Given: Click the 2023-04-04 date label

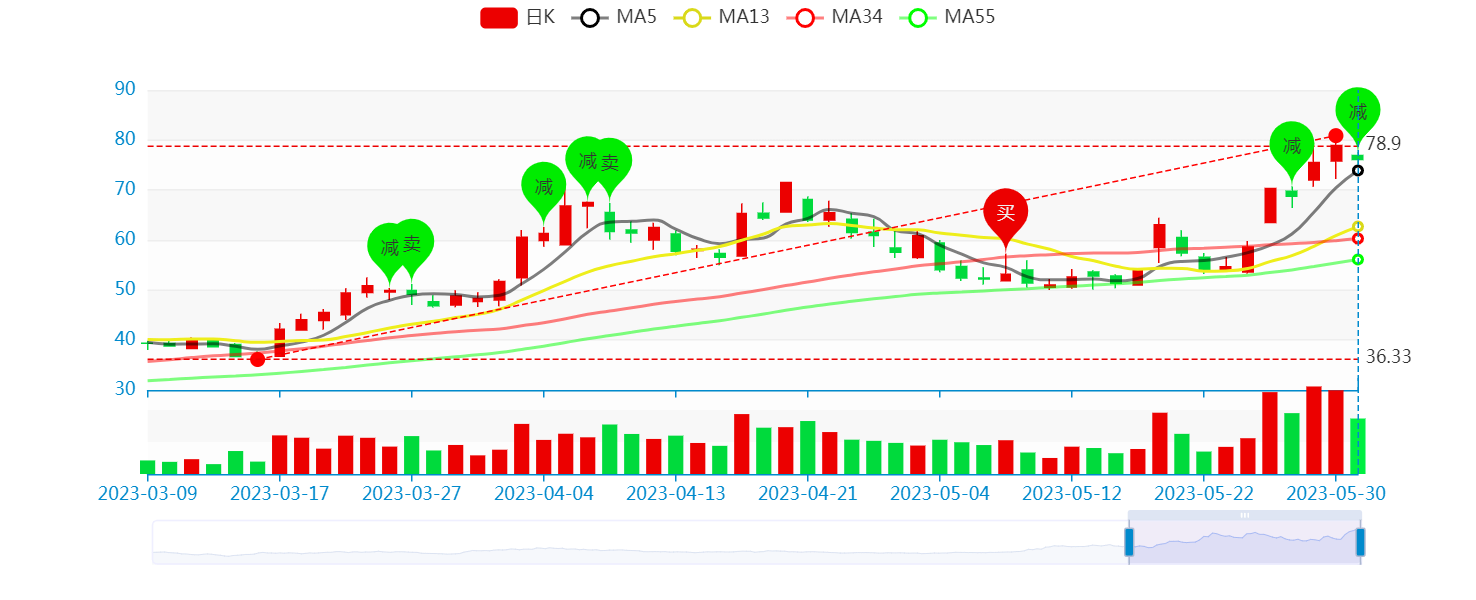Looking at the screenshot, I should click(x=543, y=493).
